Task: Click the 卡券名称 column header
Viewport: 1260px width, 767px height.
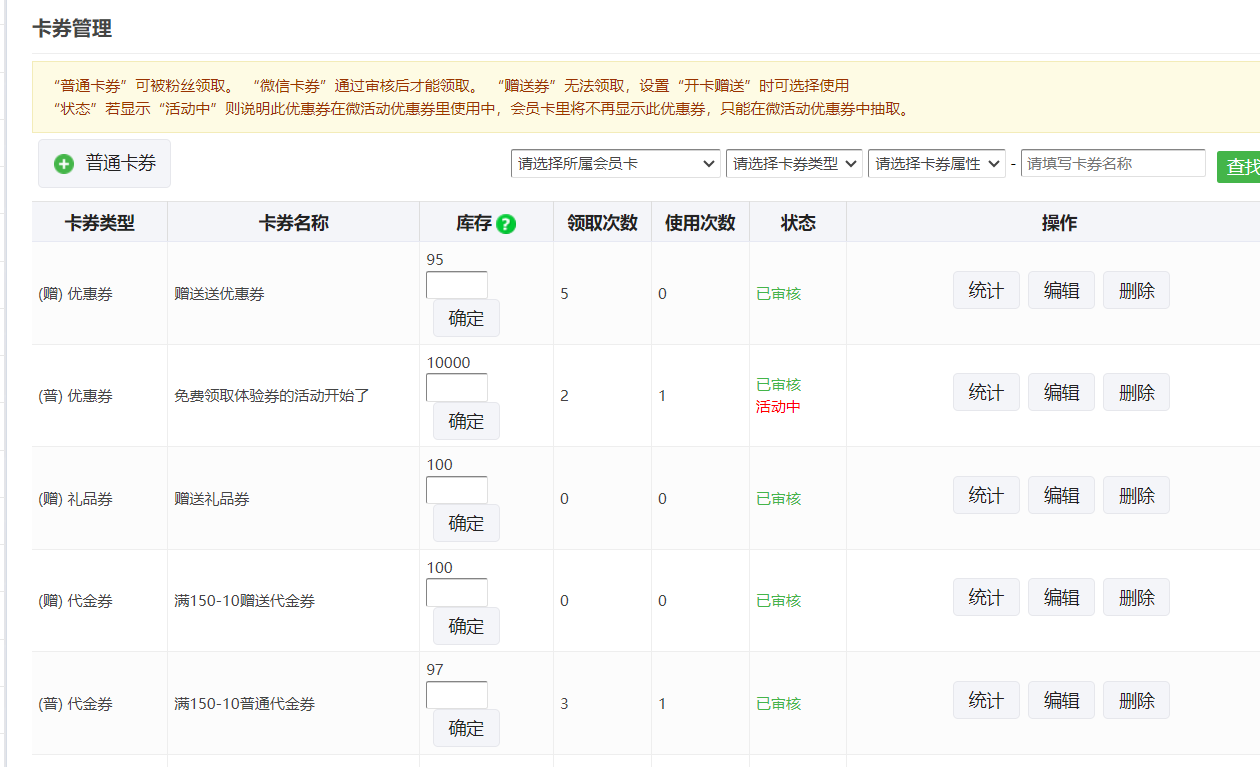Action: click(293, 223)
